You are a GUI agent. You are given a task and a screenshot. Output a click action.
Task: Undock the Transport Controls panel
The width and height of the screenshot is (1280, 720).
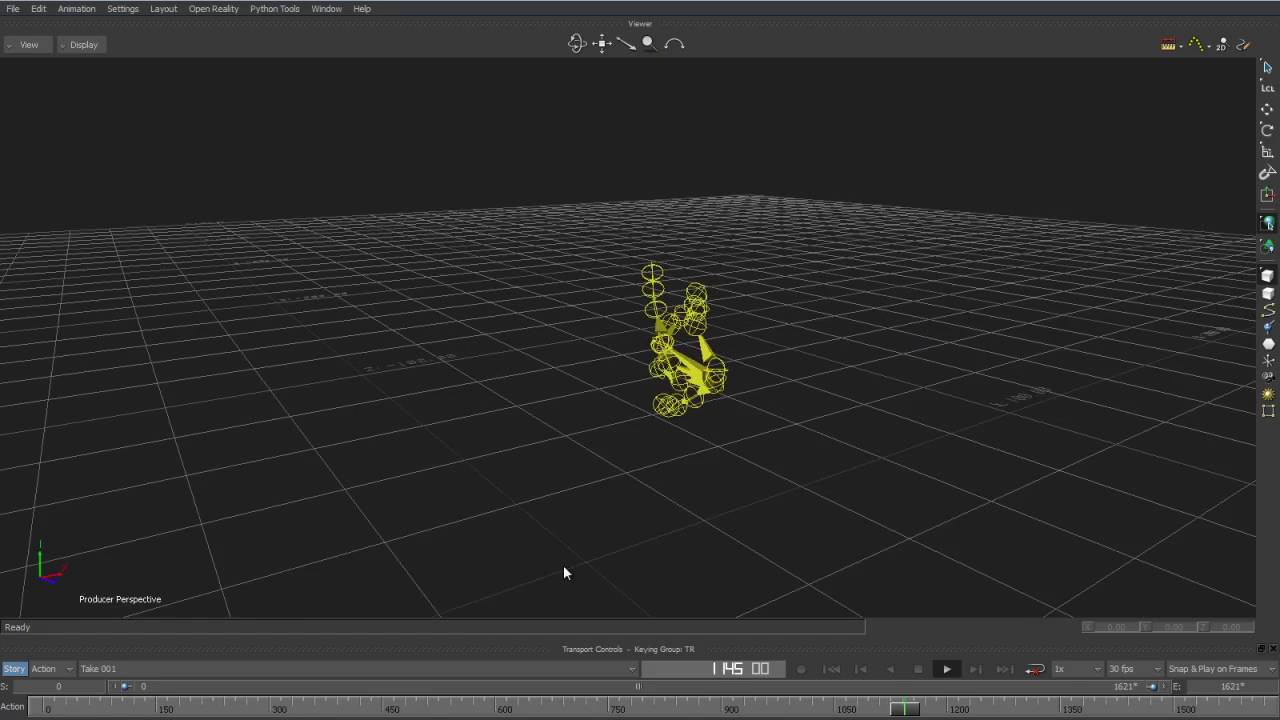(1261, 649)
